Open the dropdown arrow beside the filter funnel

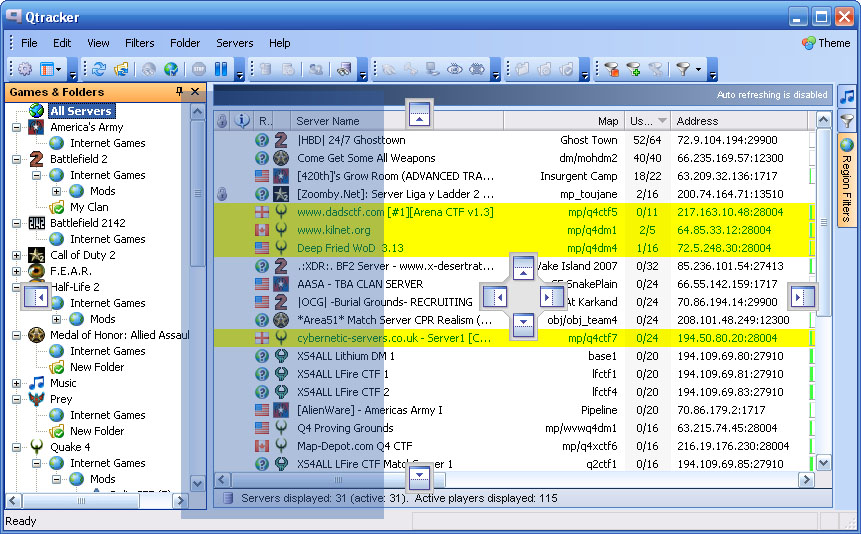click(698, 69)
